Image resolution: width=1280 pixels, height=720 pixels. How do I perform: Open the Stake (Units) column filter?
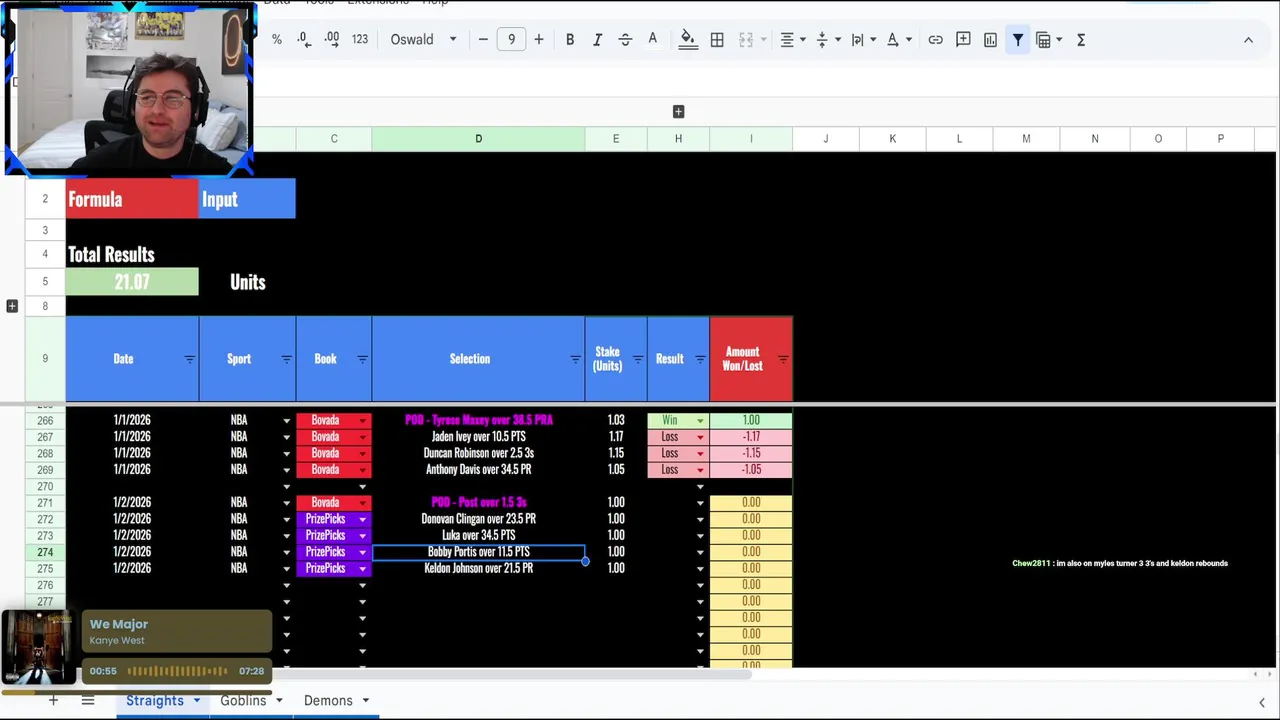[637, 359]
